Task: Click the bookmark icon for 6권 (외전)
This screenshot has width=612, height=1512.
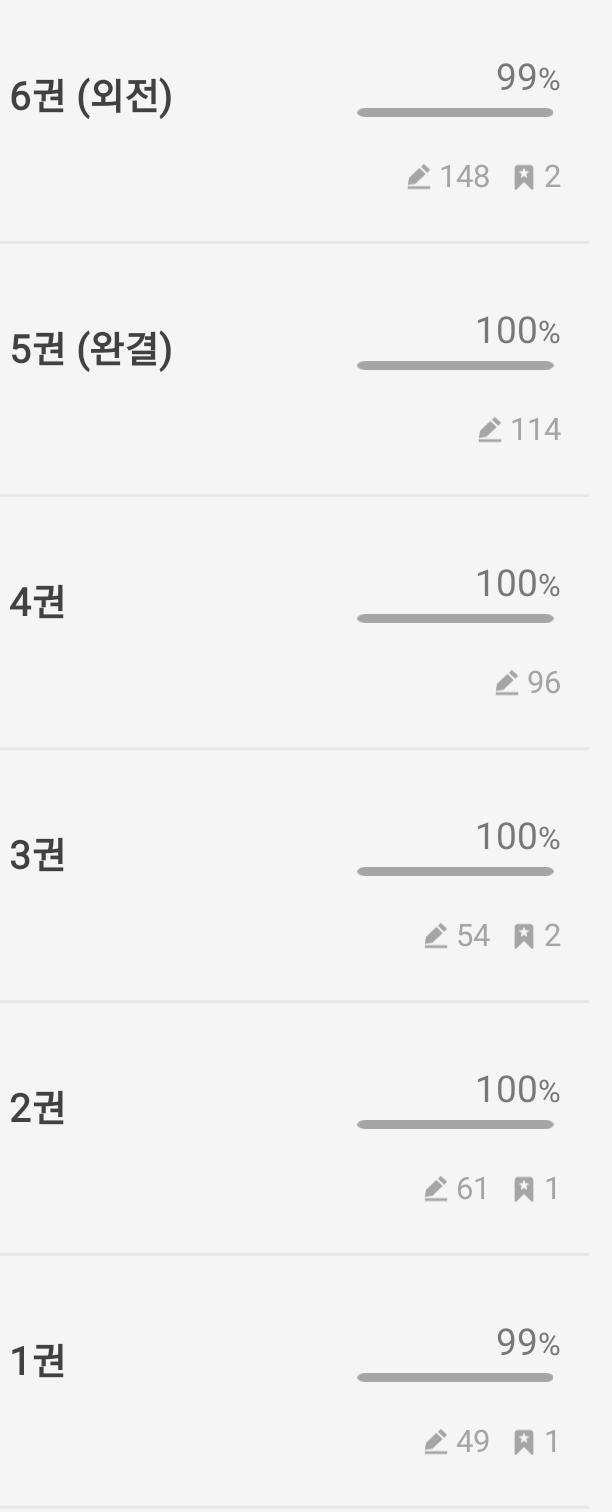Action: point(523,178)
